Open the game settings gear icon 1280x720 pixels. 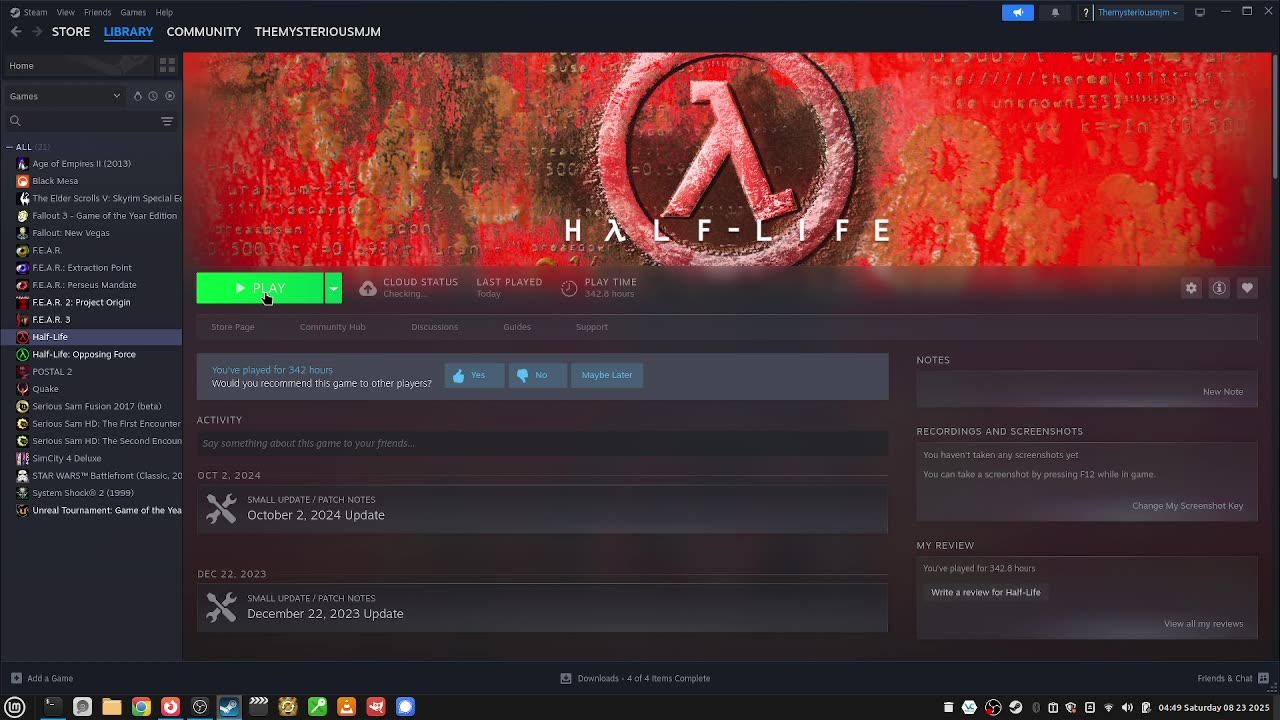[1191, 288]
